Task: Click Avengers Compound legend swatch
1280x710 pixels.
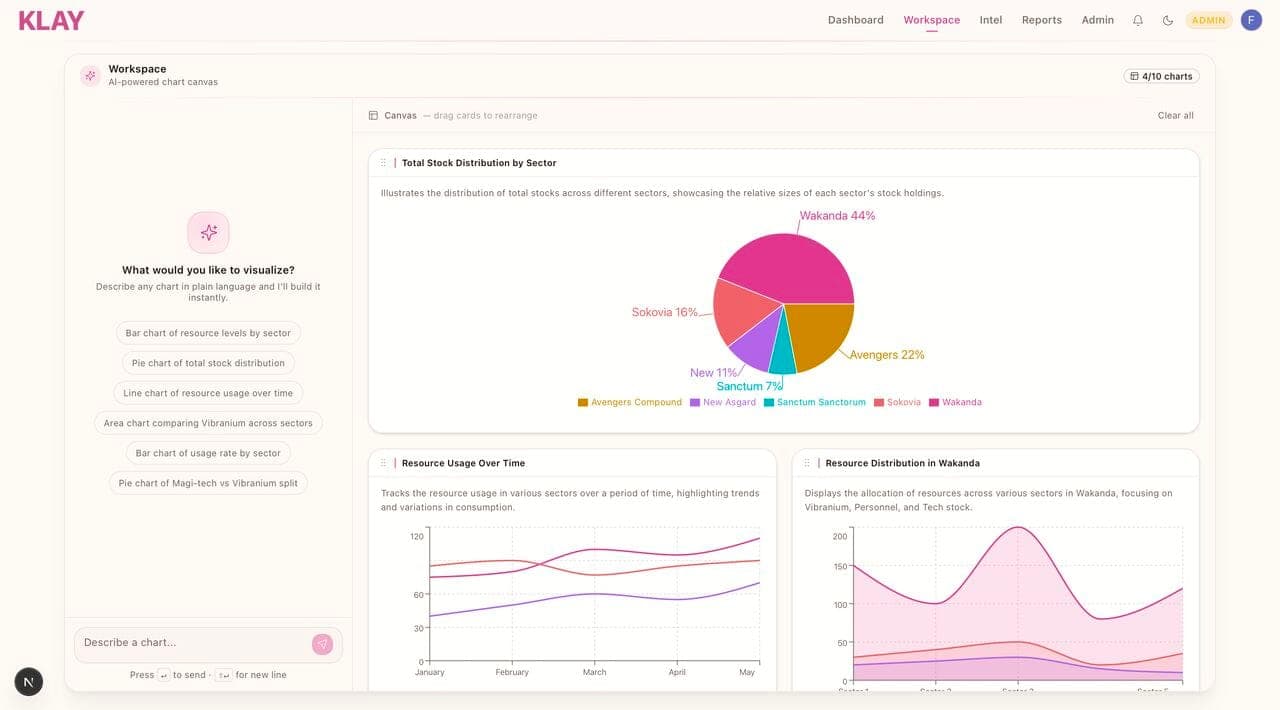Action: pyautogui.click(x=583, y=402)
